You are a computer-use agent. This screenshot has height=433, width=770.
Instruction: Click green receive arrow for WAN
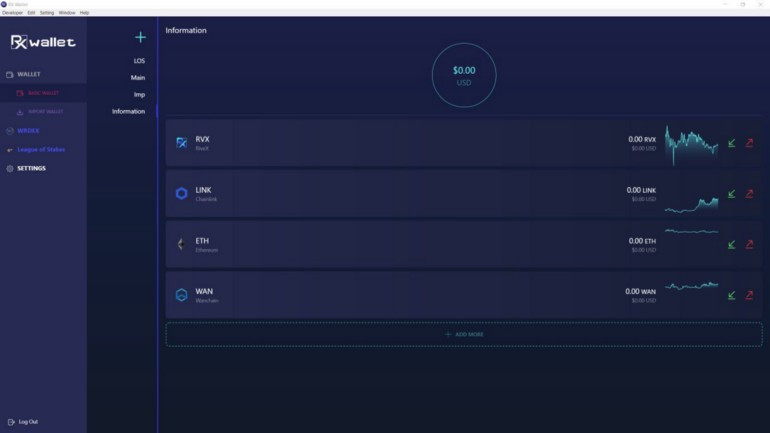pyautogui.click(x=732, y=295)
